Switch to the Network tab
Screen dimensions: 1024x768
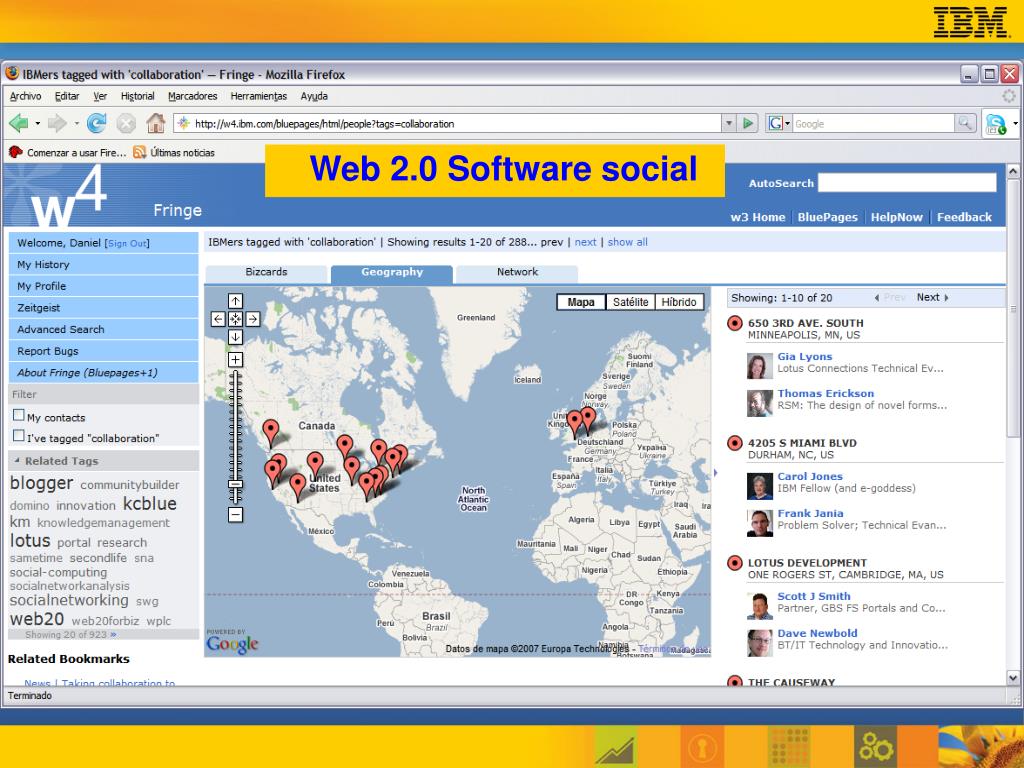[x=517, y=272]
